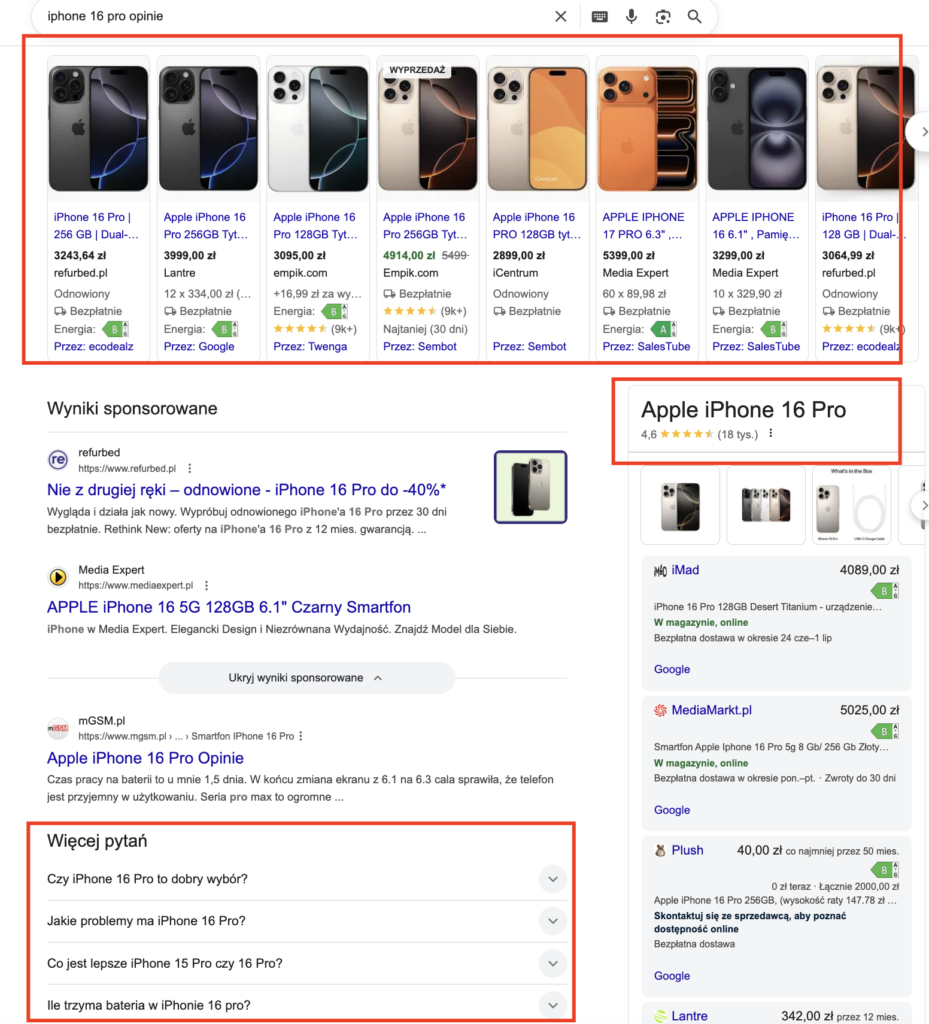Click white iPhone image on empik.com 3095,00 zł card
This screenshot has height=1024, width=929.
point(318,129)
